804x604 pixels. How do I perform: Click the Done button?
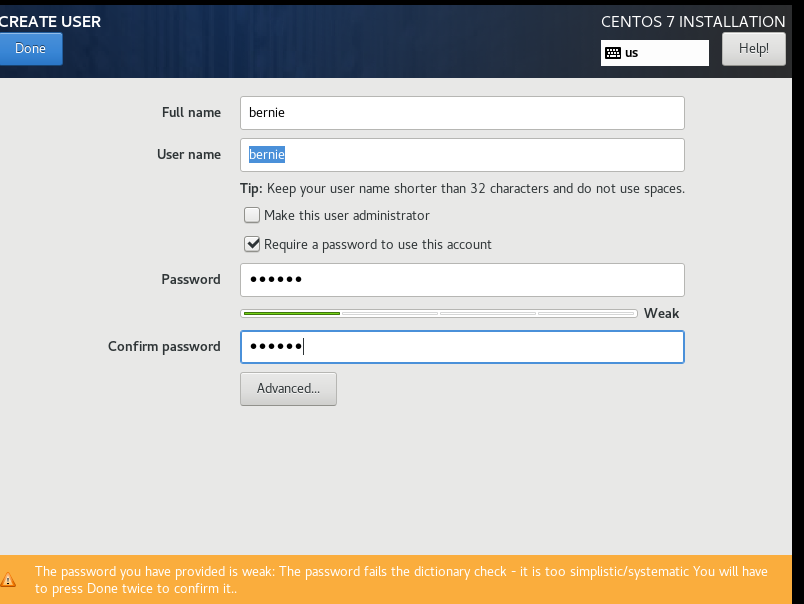point(30,49)
